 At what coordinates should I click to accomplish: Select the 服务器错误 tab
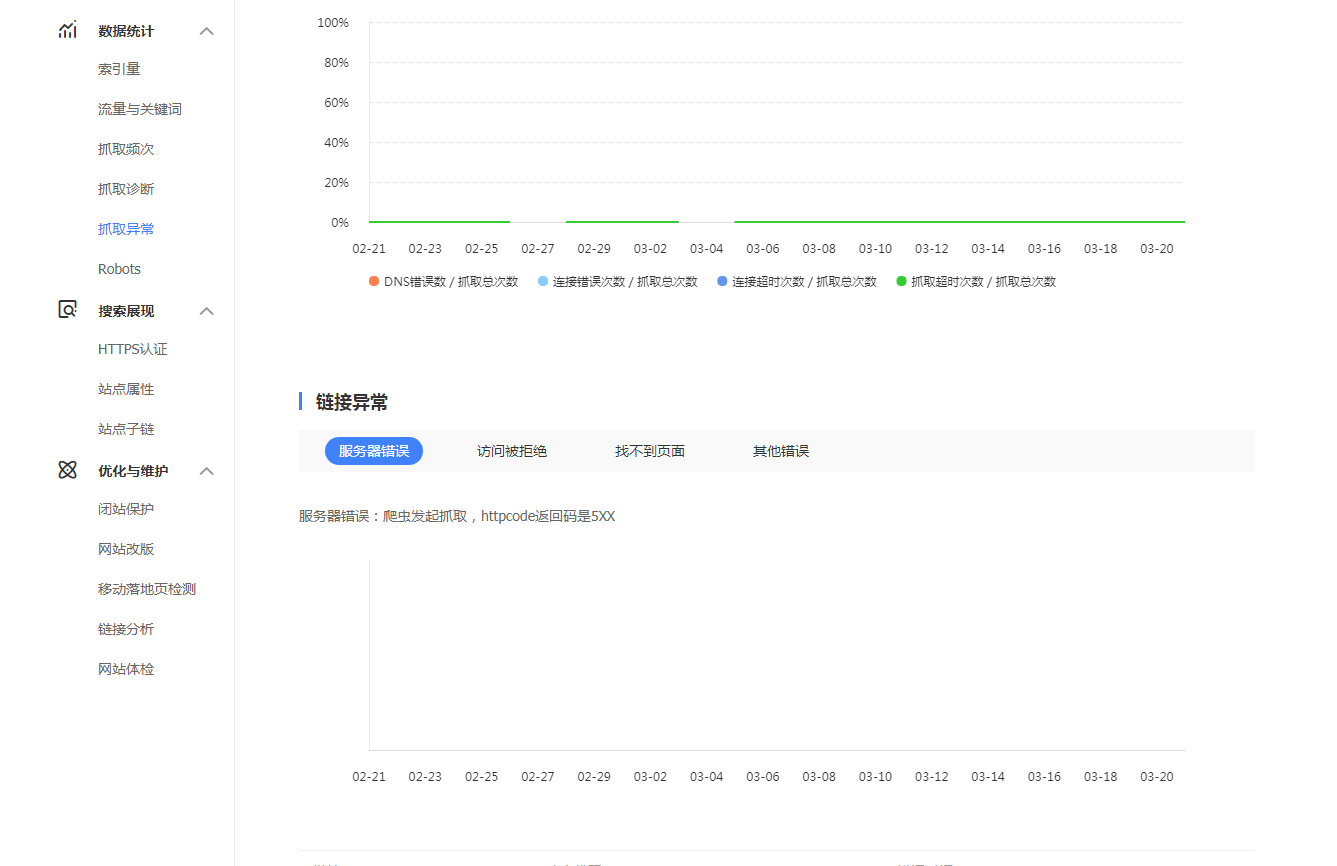[374, 451]
